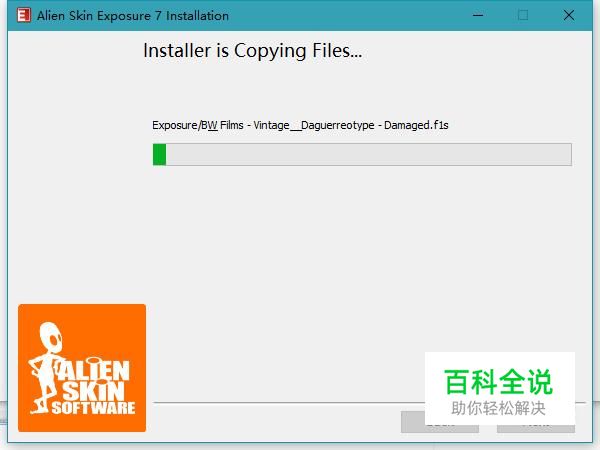Click the 'Exposure/BW Films' part of path

coord(198,125)
